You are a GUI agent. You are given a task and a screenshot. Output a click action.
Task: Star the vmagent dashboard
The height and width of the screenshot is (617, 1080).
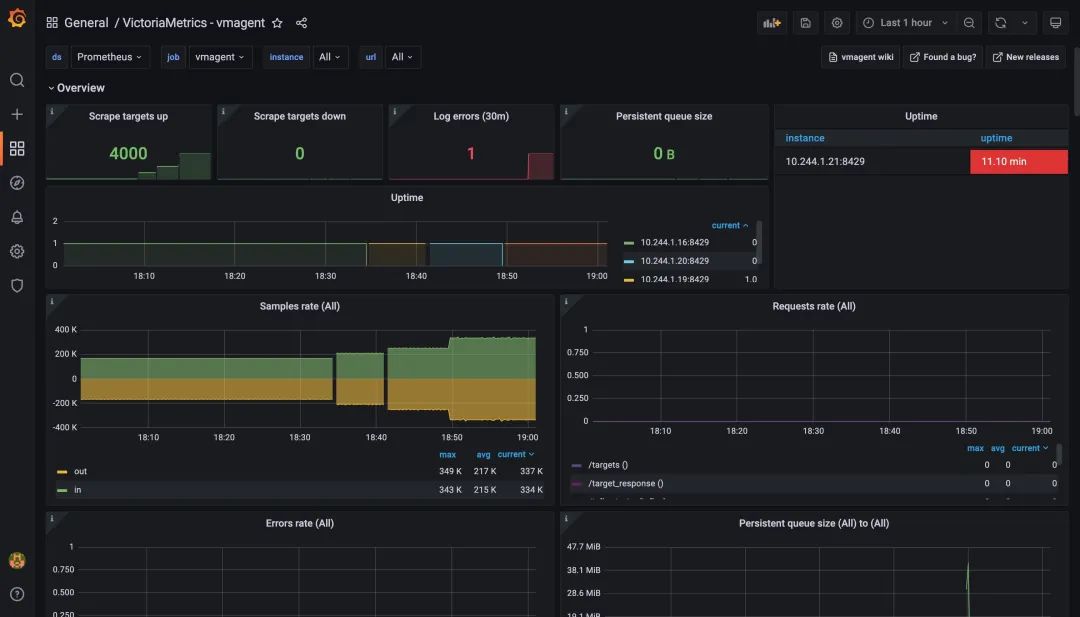point(277,23)
